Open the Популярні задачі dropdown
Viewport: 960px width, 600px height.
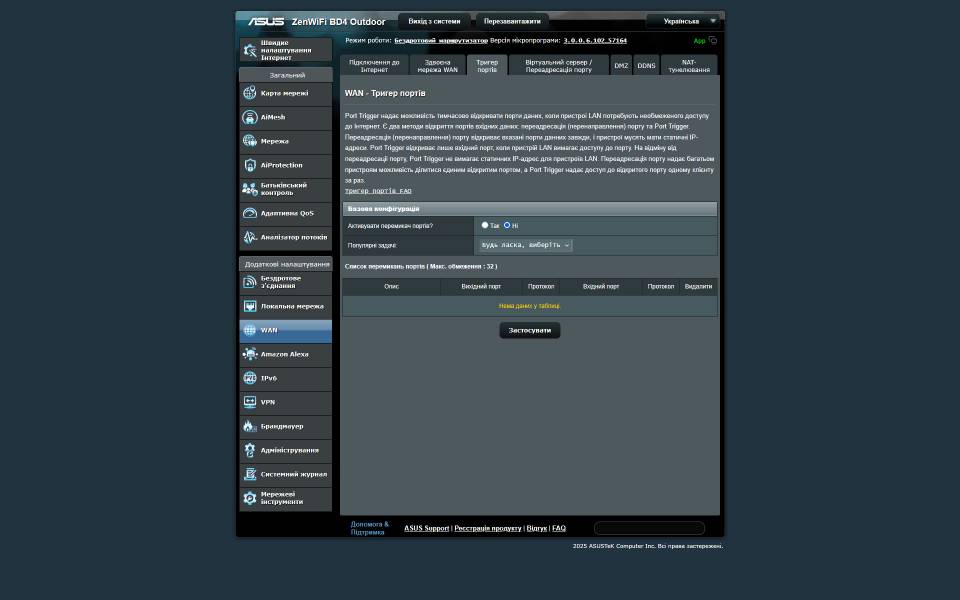[x=525, y=245]
